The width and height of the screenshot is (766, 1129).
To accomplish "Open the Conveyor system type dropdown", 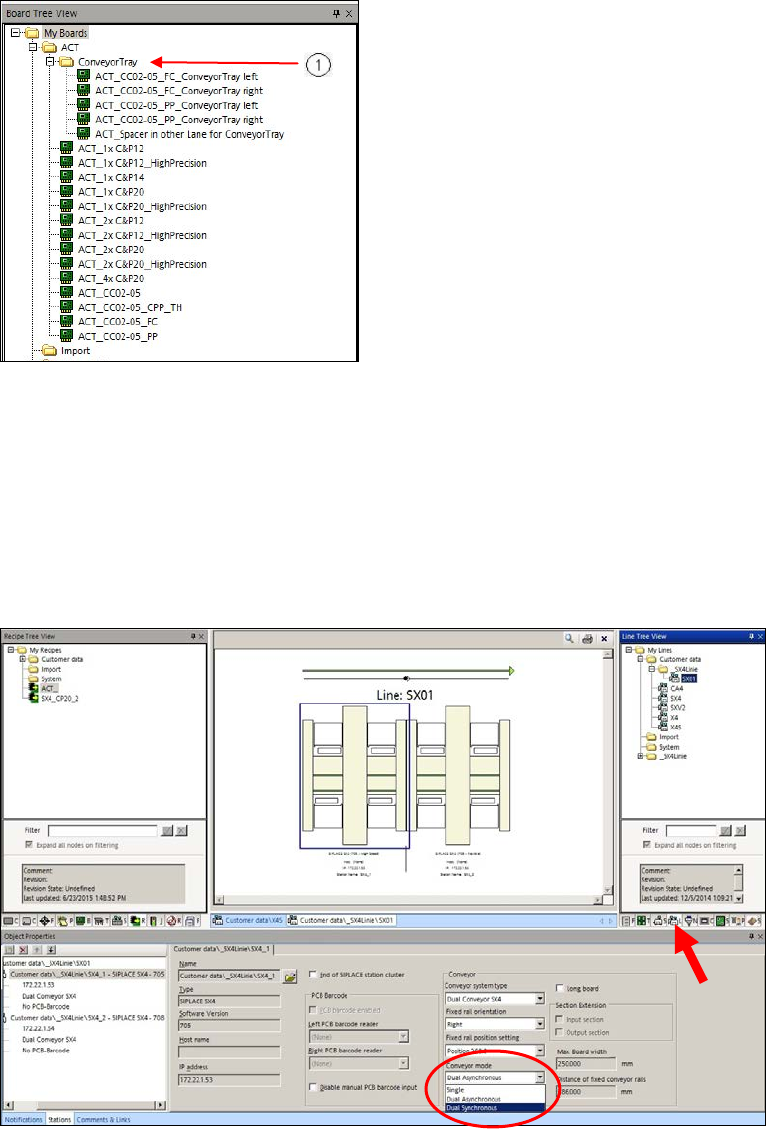I will (539, 999).
